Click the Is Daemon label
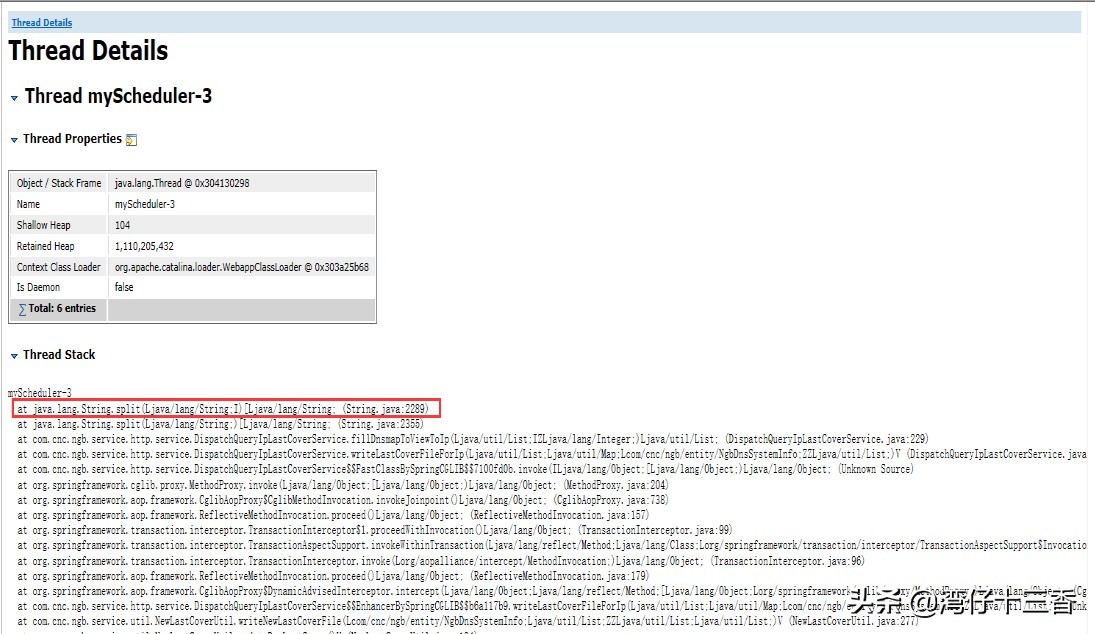 (x=38, y=287)
